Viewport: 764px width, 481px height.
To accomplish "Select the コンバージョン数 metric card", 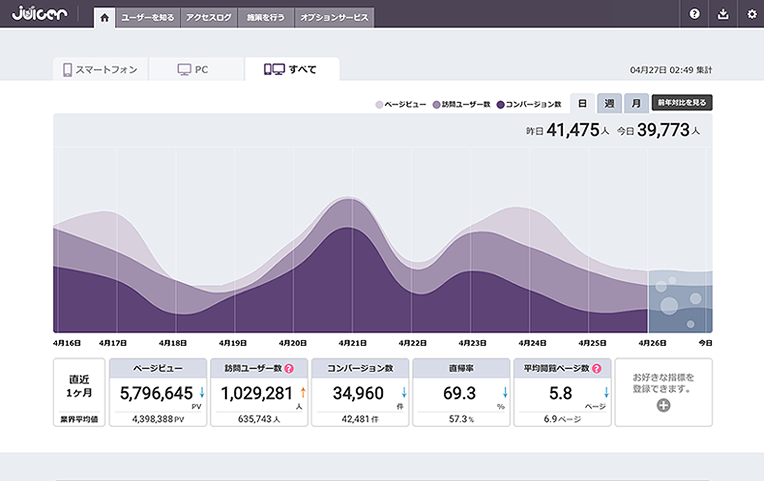I will tap(360, 393).
